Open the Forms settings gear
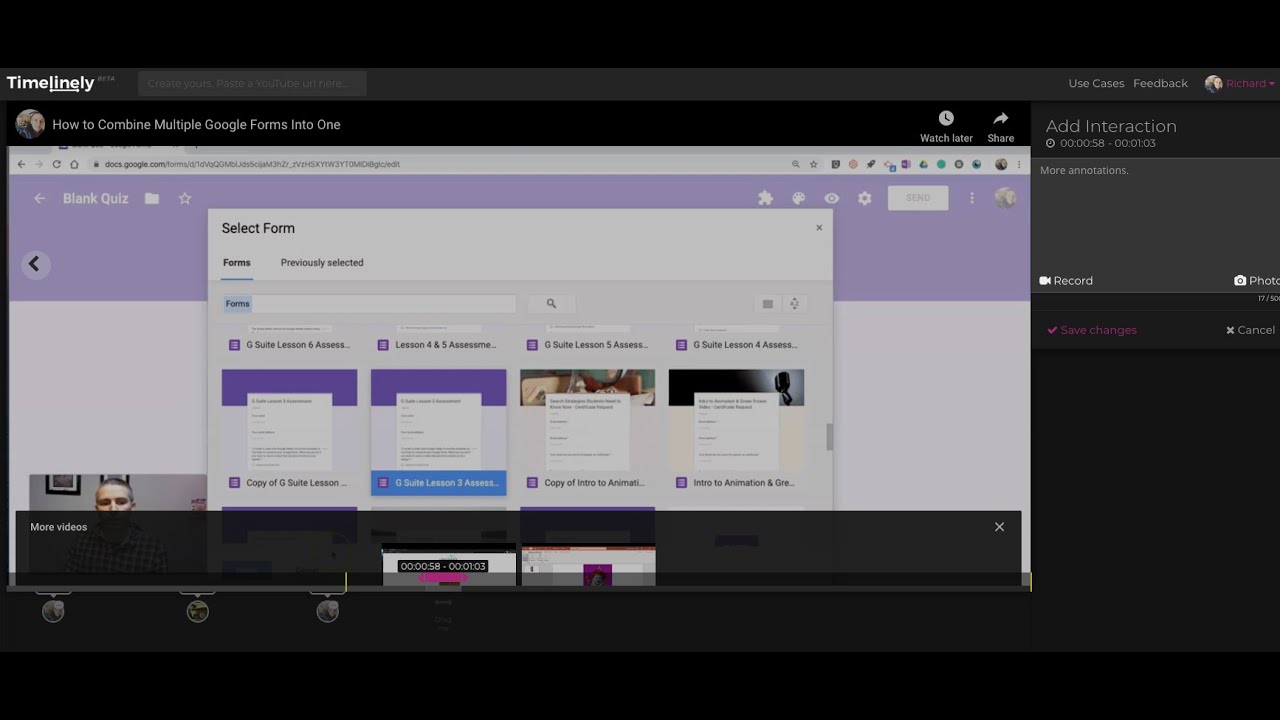Image resolution: width=1280 pixels, height=720 pixels. click(864, 198)
